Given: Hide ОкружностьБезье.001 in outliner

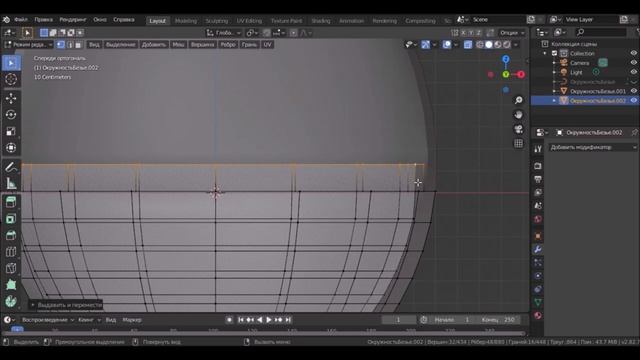Looking at the screenshot, I should tap(633, 91).
